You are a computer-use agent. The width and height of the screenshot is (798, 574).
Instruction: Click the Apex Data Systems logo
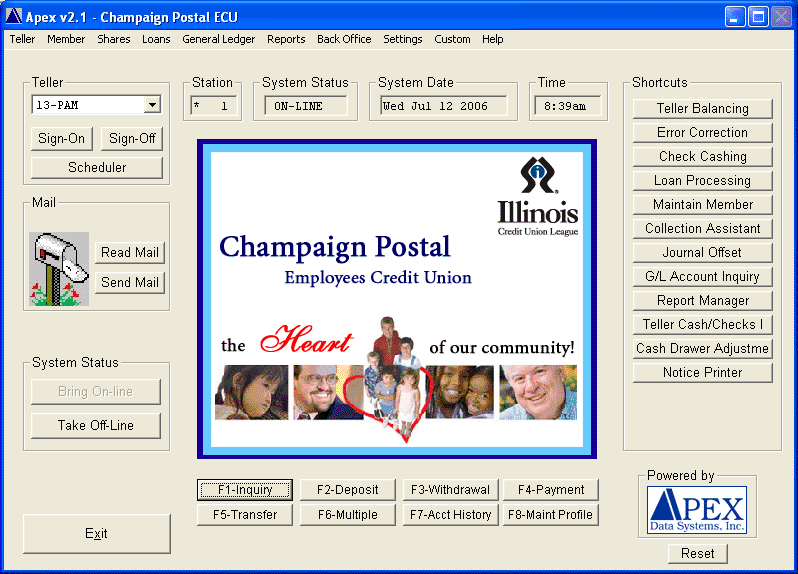click(697, 510)
